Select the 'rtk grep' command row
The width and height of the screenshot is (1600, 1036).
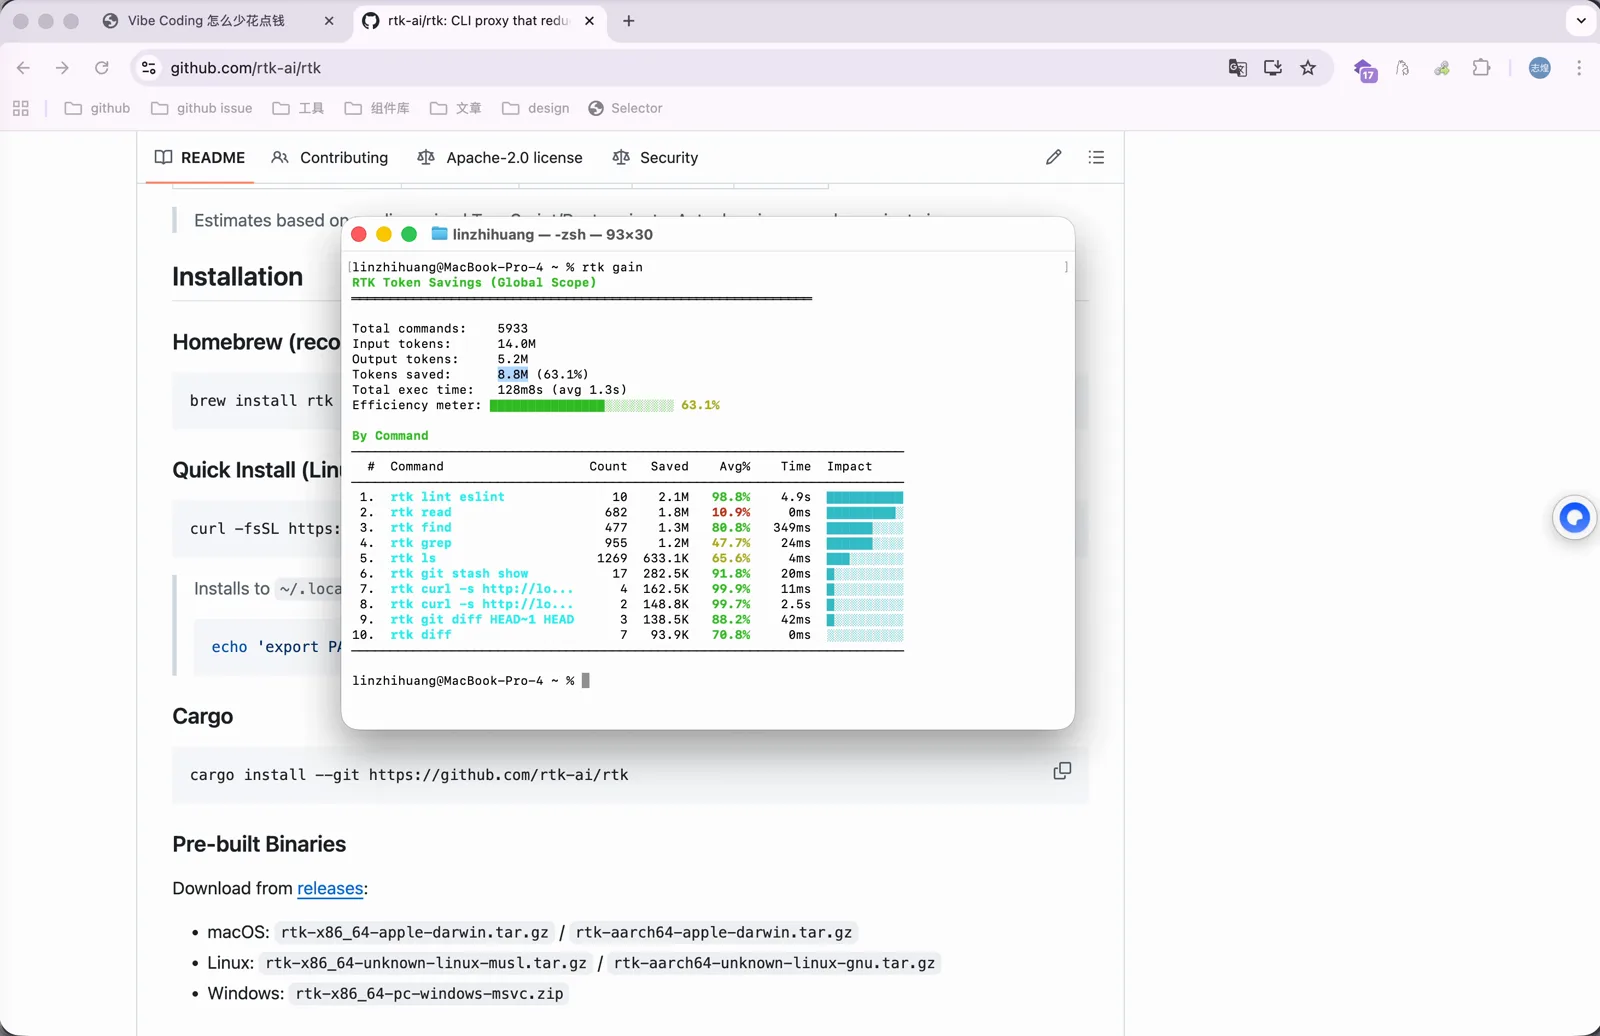click(630, 543)
